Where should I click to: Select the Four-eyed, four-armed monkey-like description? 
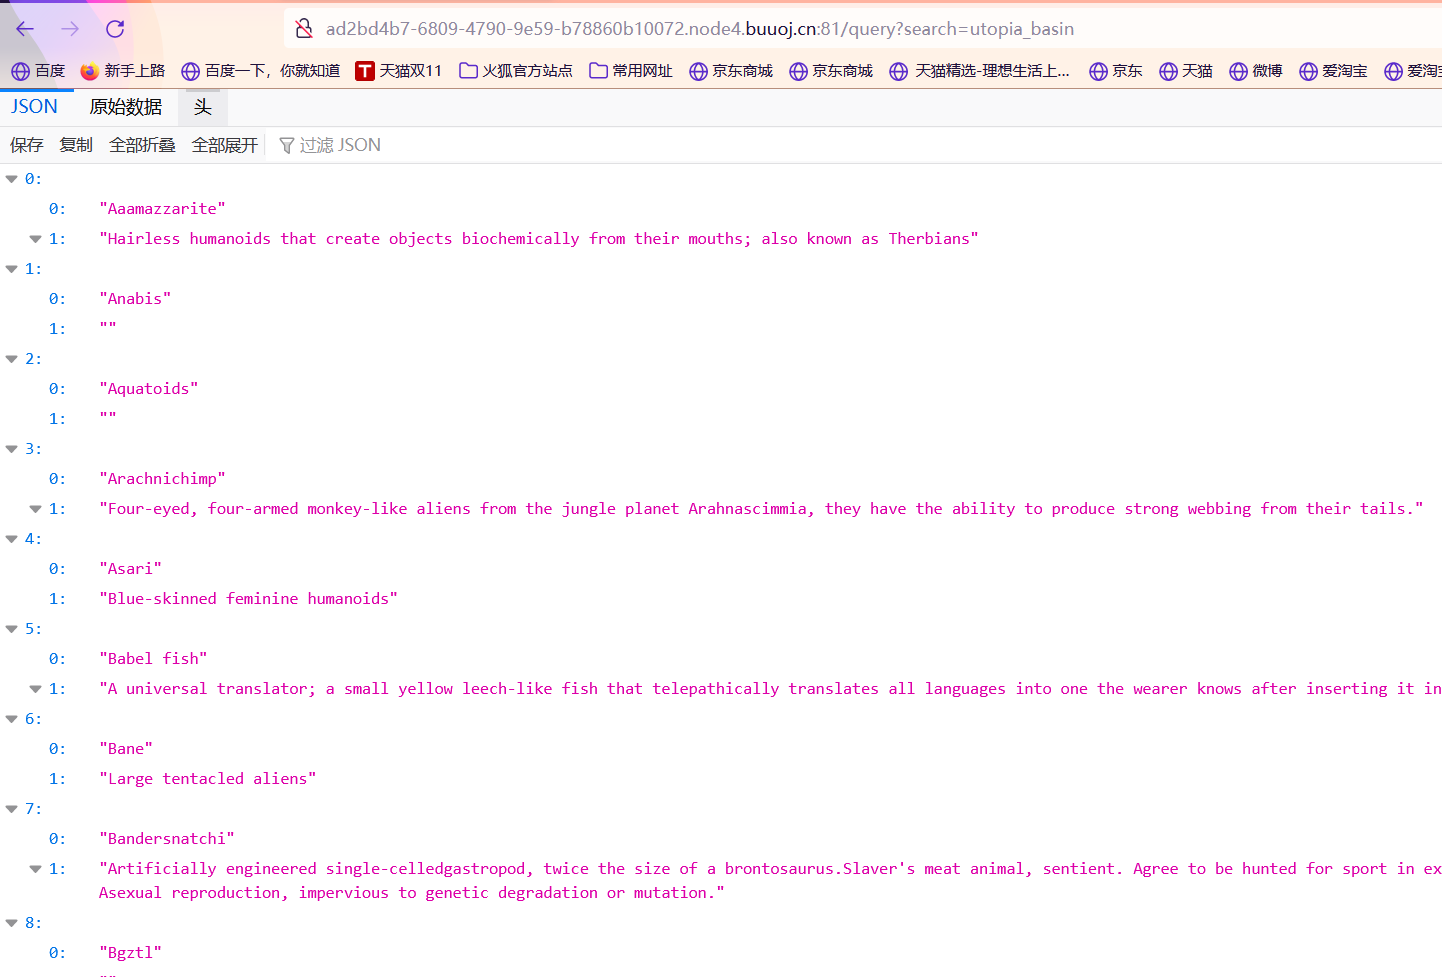[761, 509]
